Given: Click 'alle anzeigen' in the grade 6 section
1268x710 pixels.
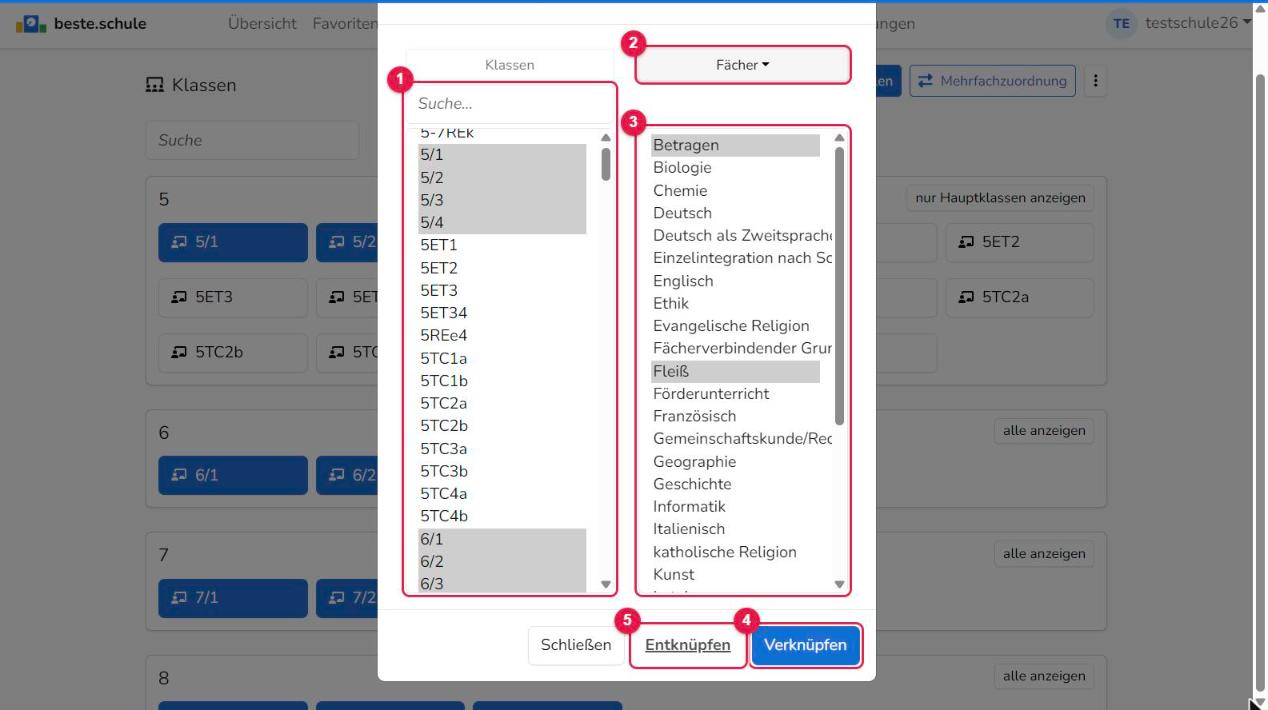Looking at the screenshot, I should click(1045, 431).
